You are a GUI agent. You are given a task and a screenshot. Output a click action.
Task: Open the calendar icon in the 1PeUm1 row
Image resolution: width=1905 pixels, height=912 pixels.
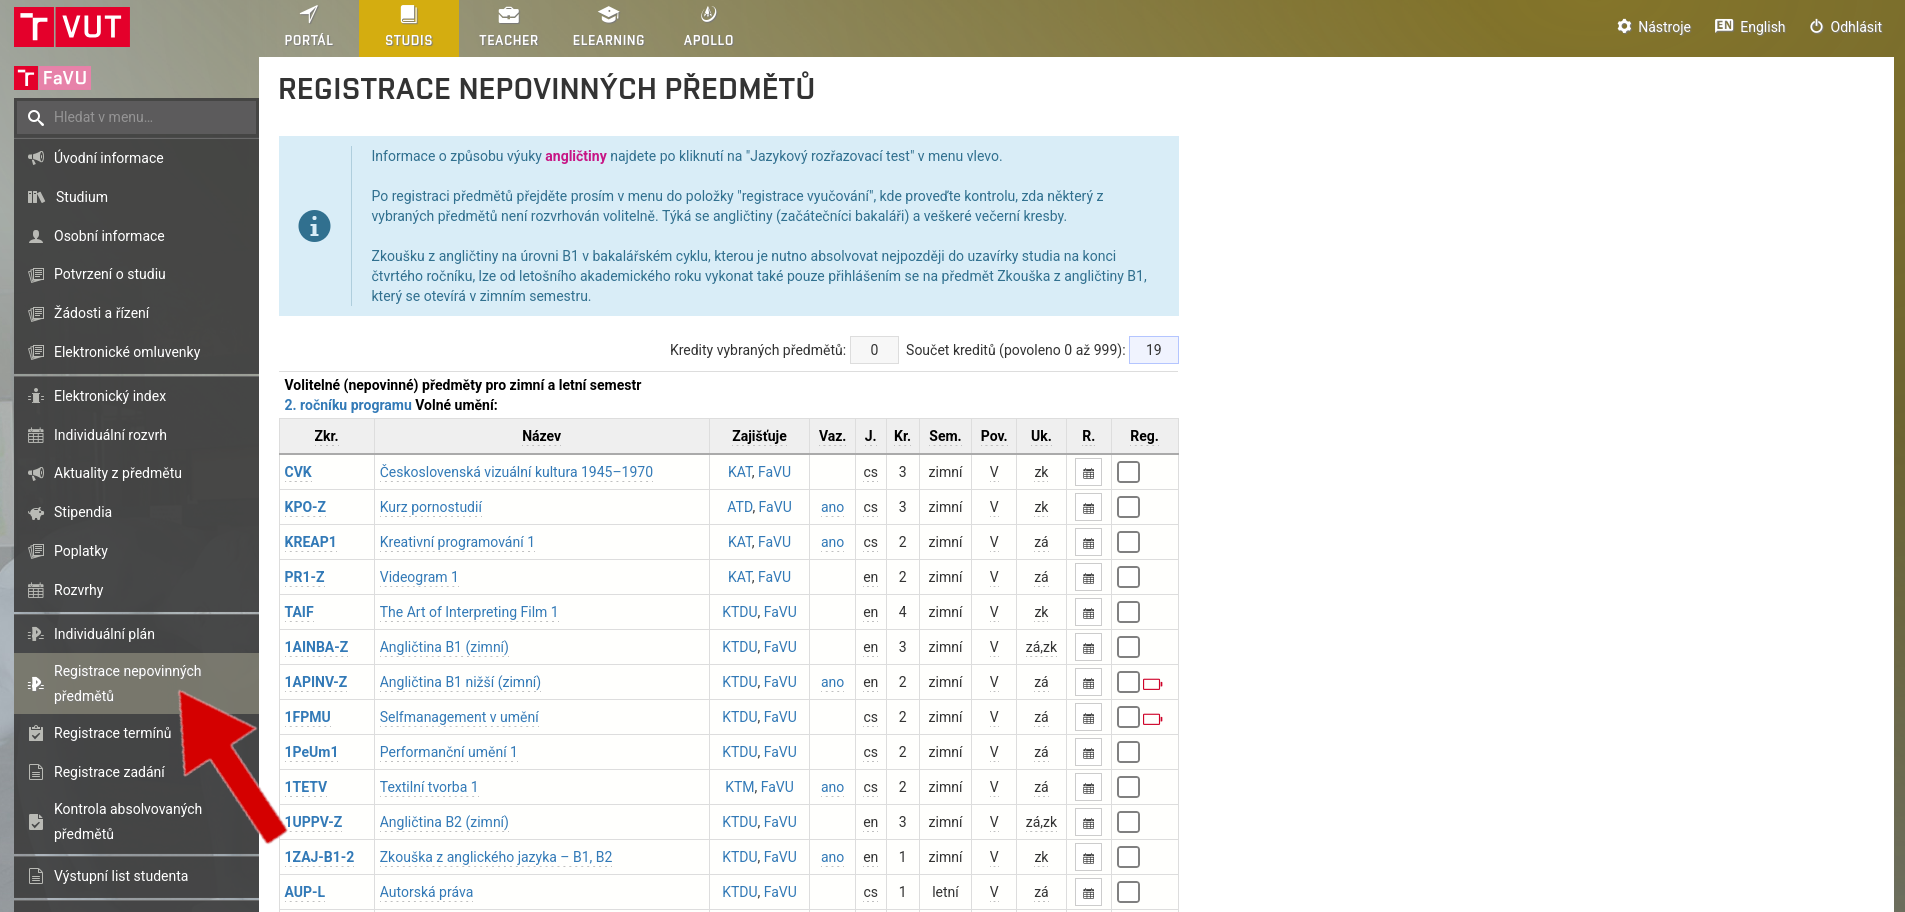(1088, 753)
